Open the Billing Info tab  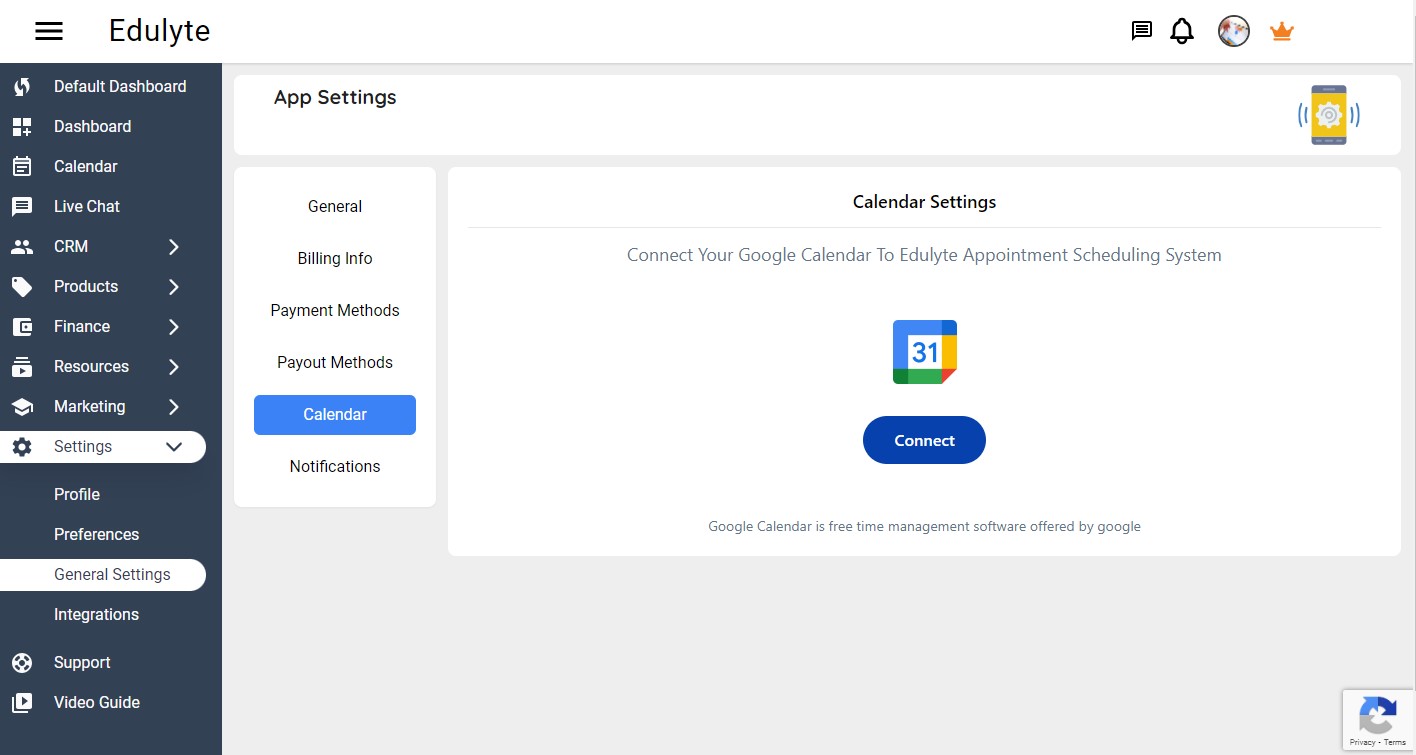pyautogui.click(x=335, y=259)
